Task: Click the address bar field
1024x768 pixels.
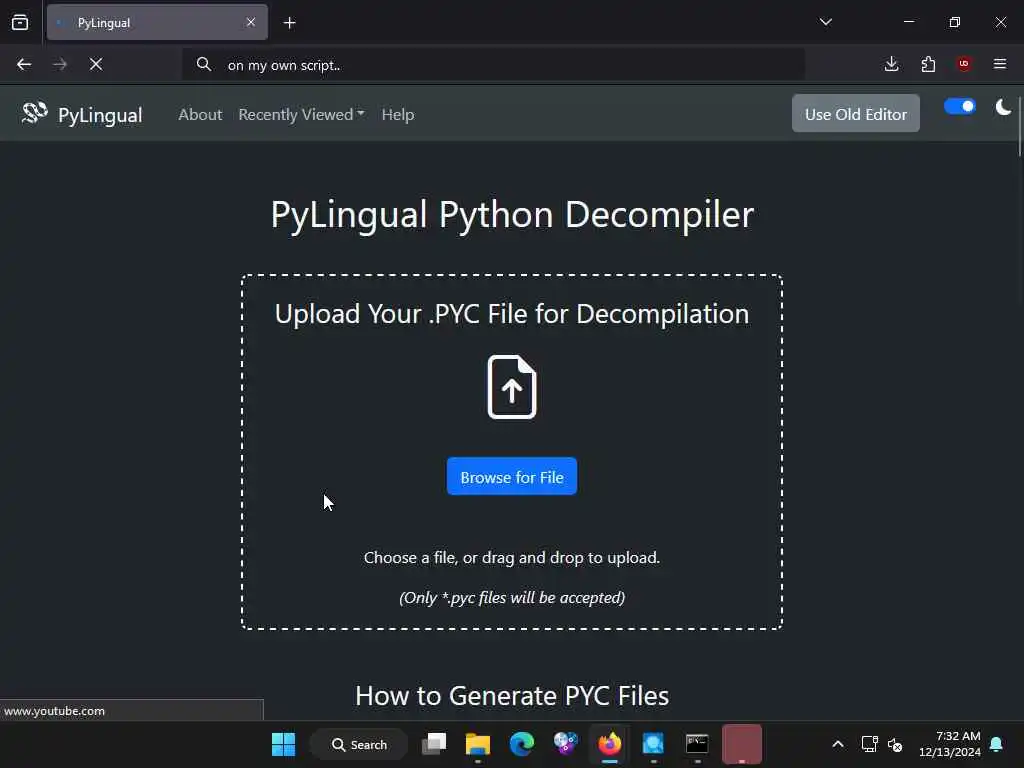Action: point(493,65)
